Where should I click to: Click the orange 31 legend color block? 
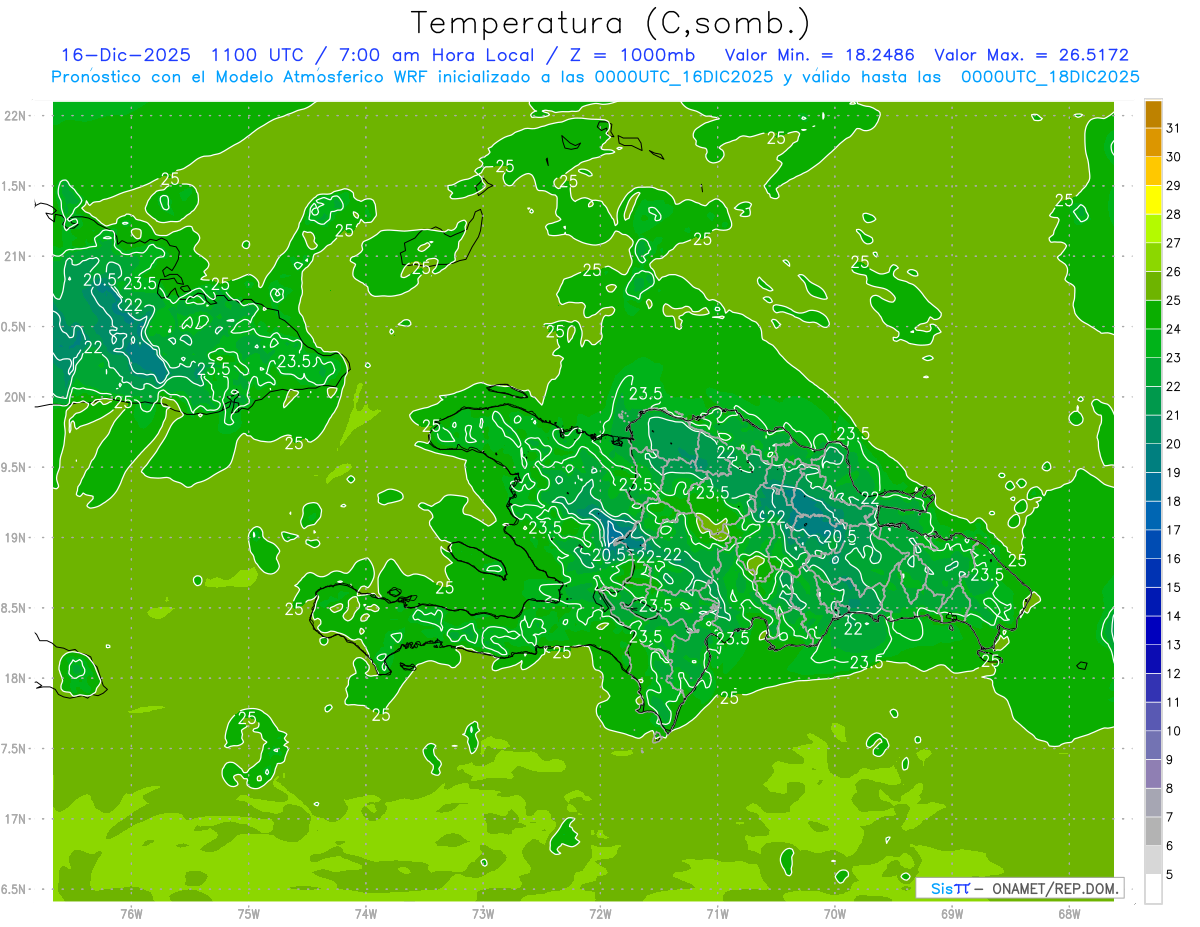(1153, 115)
